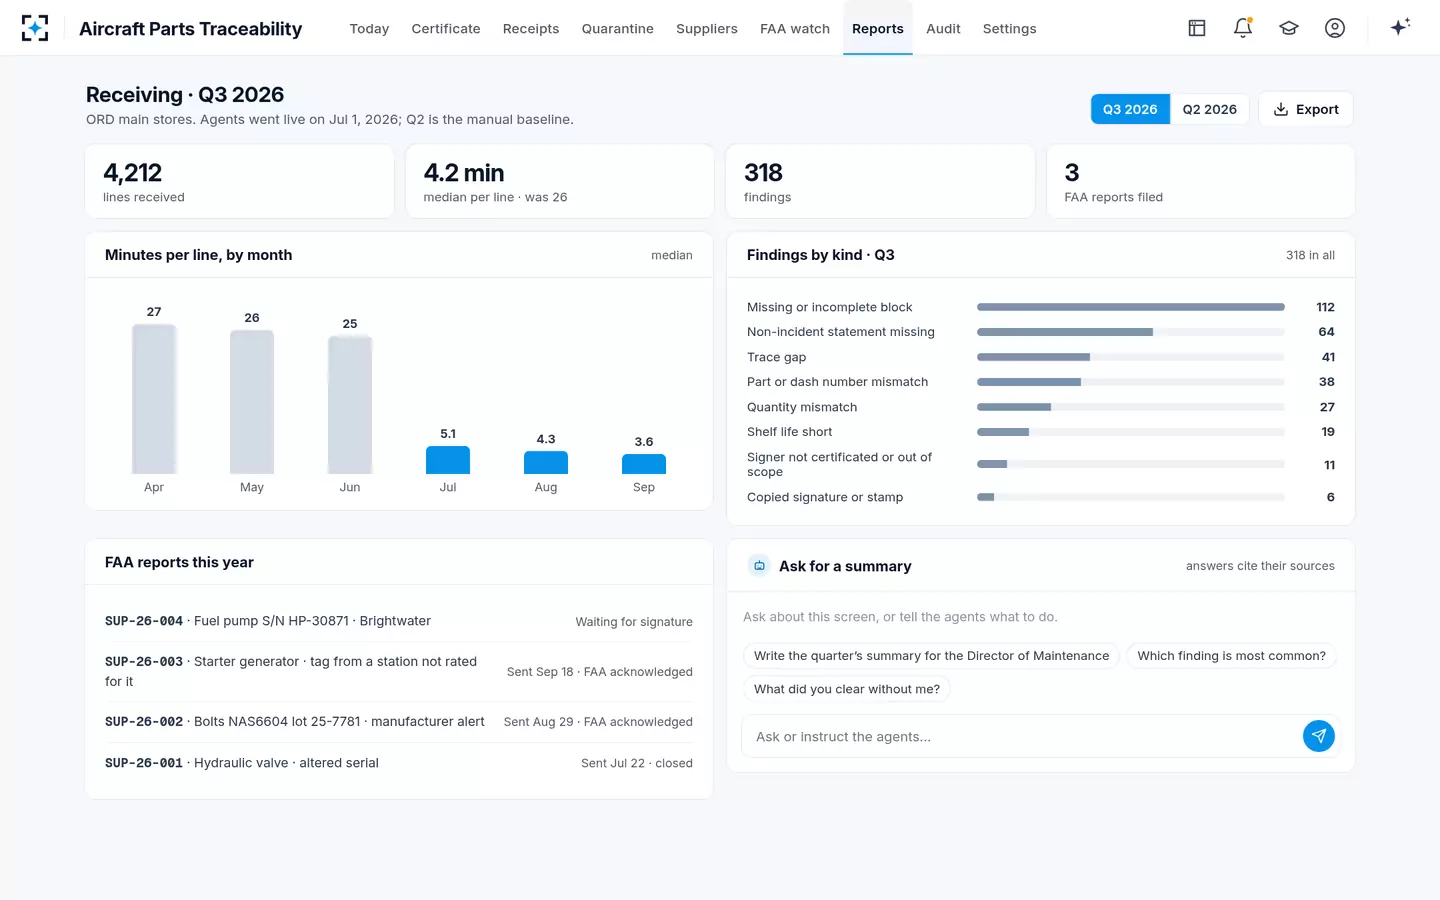The height and width of the screenshot is (900, 1440).
Task: Navigate to the Quarantine tab
Action: (x=618, y=29)
